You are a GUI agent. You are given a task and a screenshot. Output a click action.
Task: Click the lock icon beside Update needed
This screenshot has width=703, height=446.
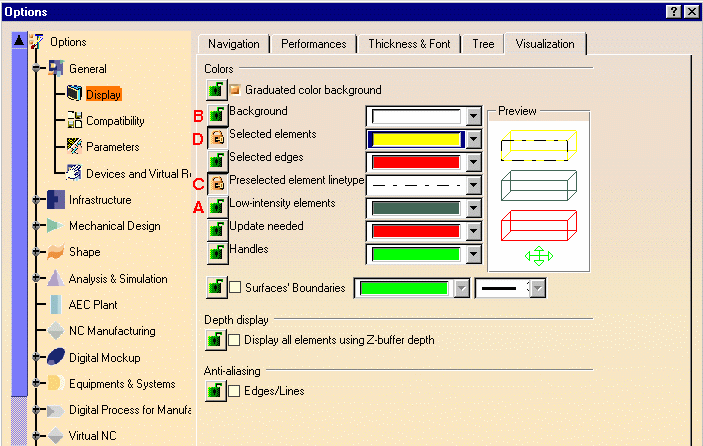click(x=217, y=230)
